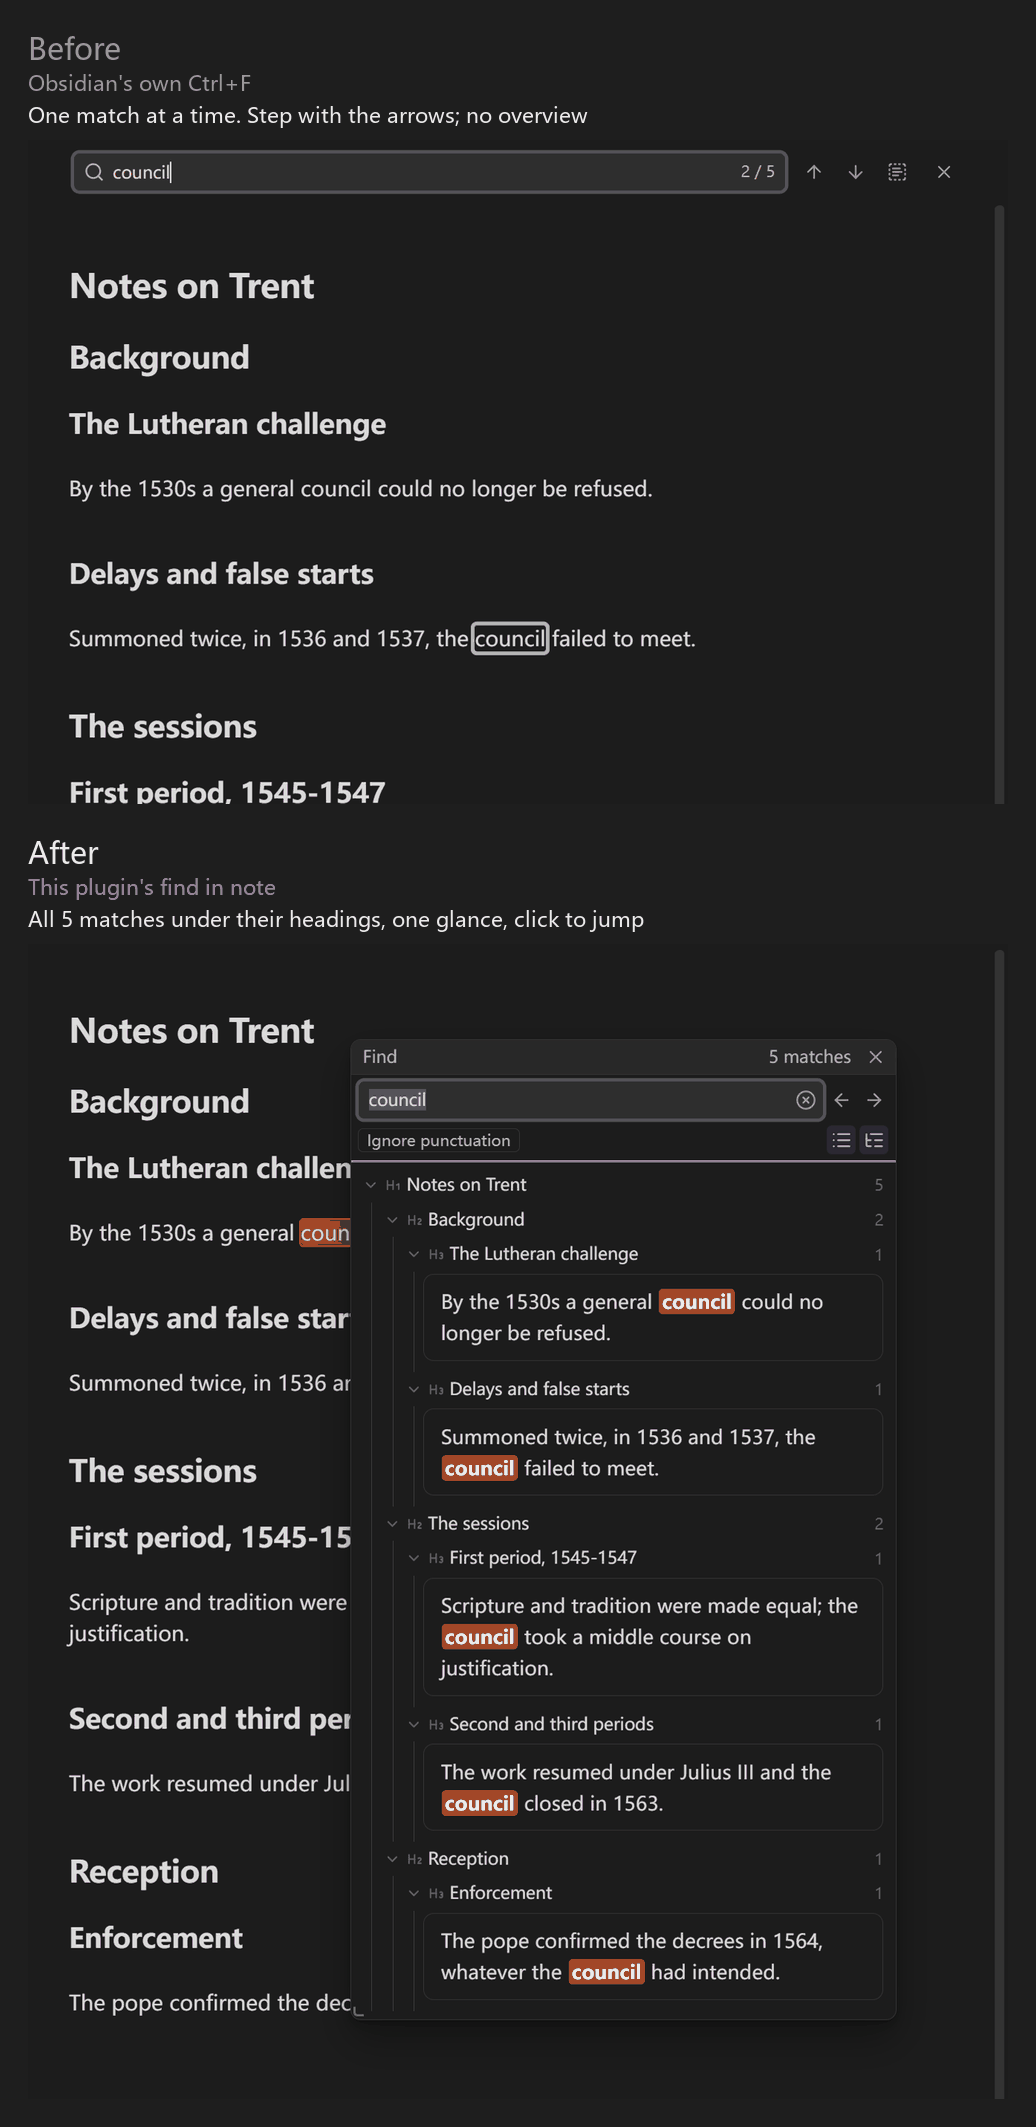Collapse the Notes on Trent tree node
The width and height of the screenshot is (1036, 2127).
coord(371,1185)
